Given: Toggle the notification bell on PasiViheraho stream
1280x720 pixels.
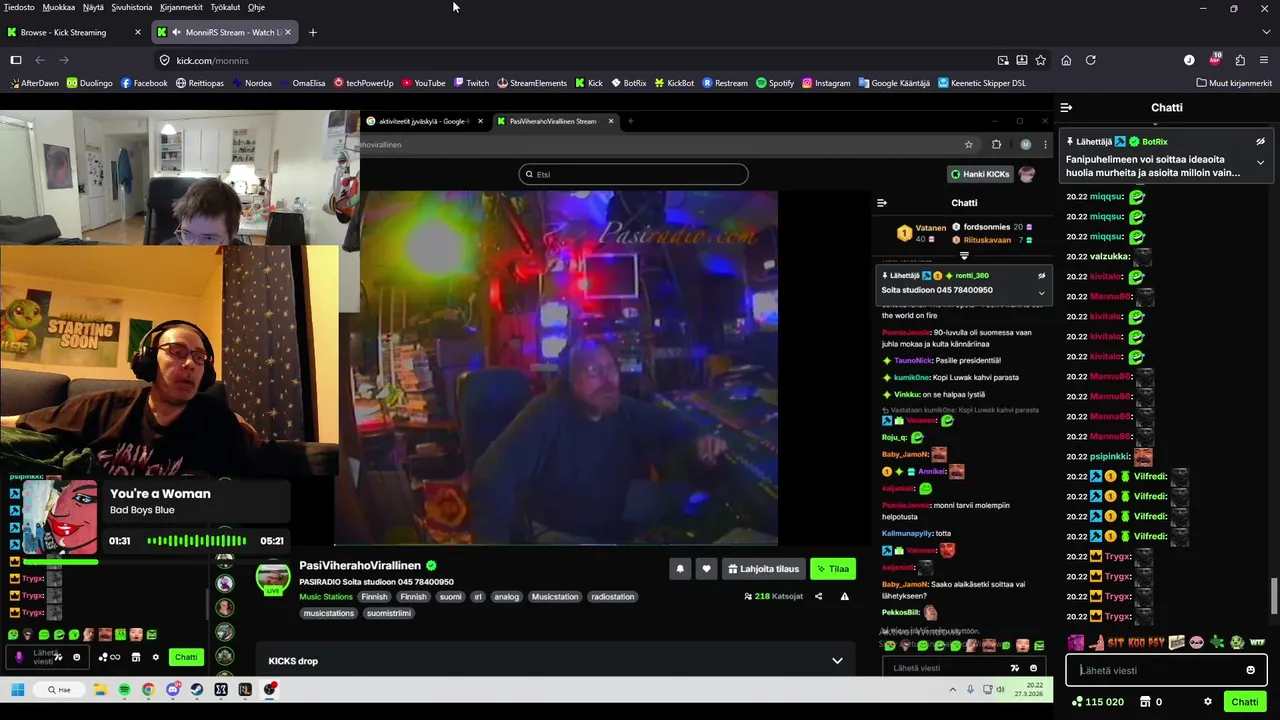Looking at the screenshot, I should click(x=680, y=569).
